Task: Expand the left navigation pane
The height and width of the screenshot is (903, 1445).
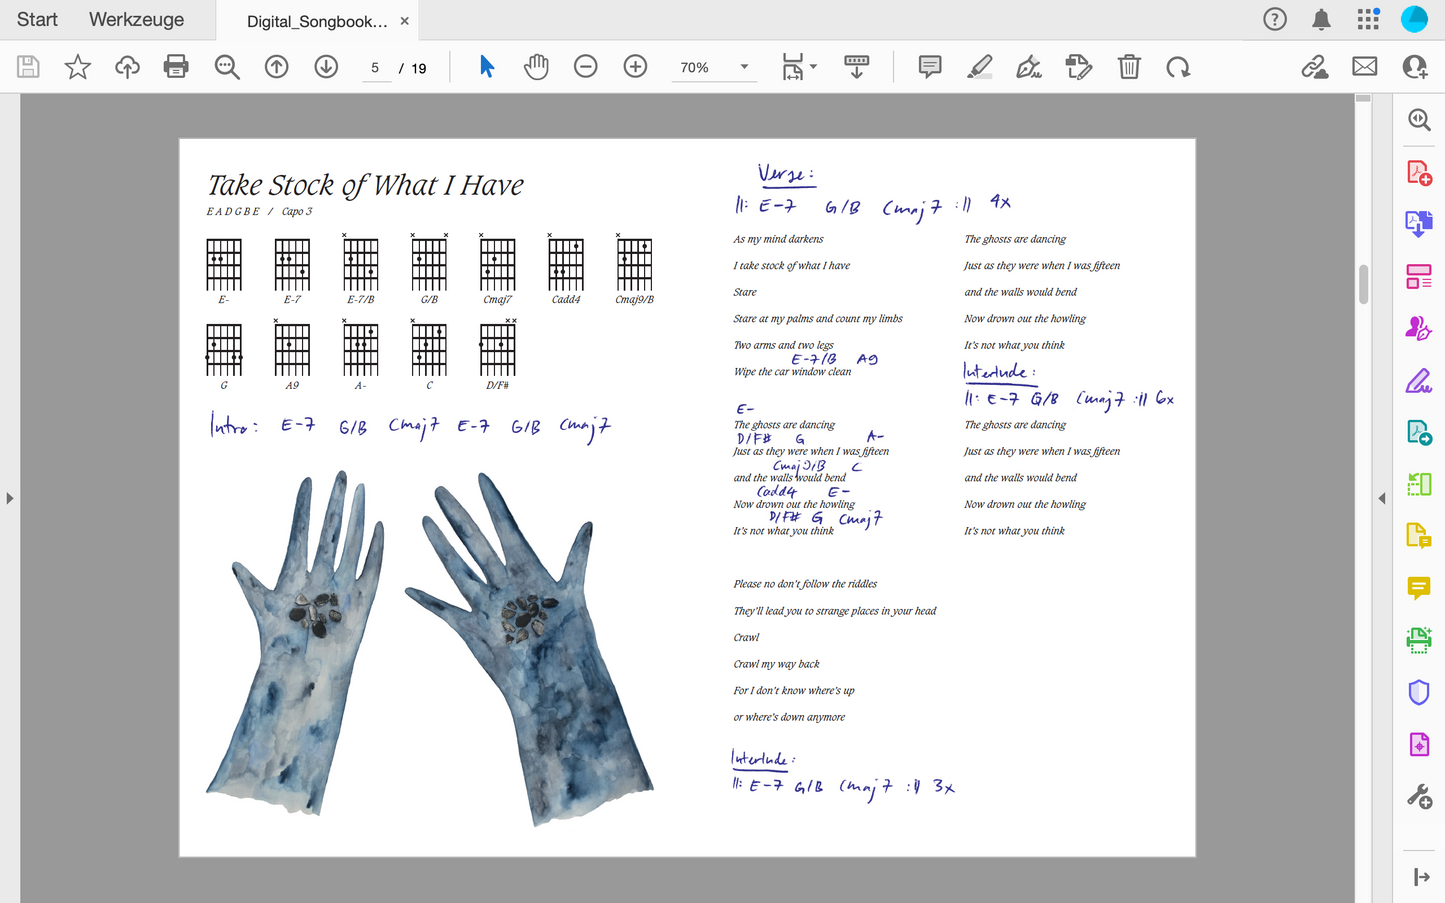Action: click(x=10, y=498)
